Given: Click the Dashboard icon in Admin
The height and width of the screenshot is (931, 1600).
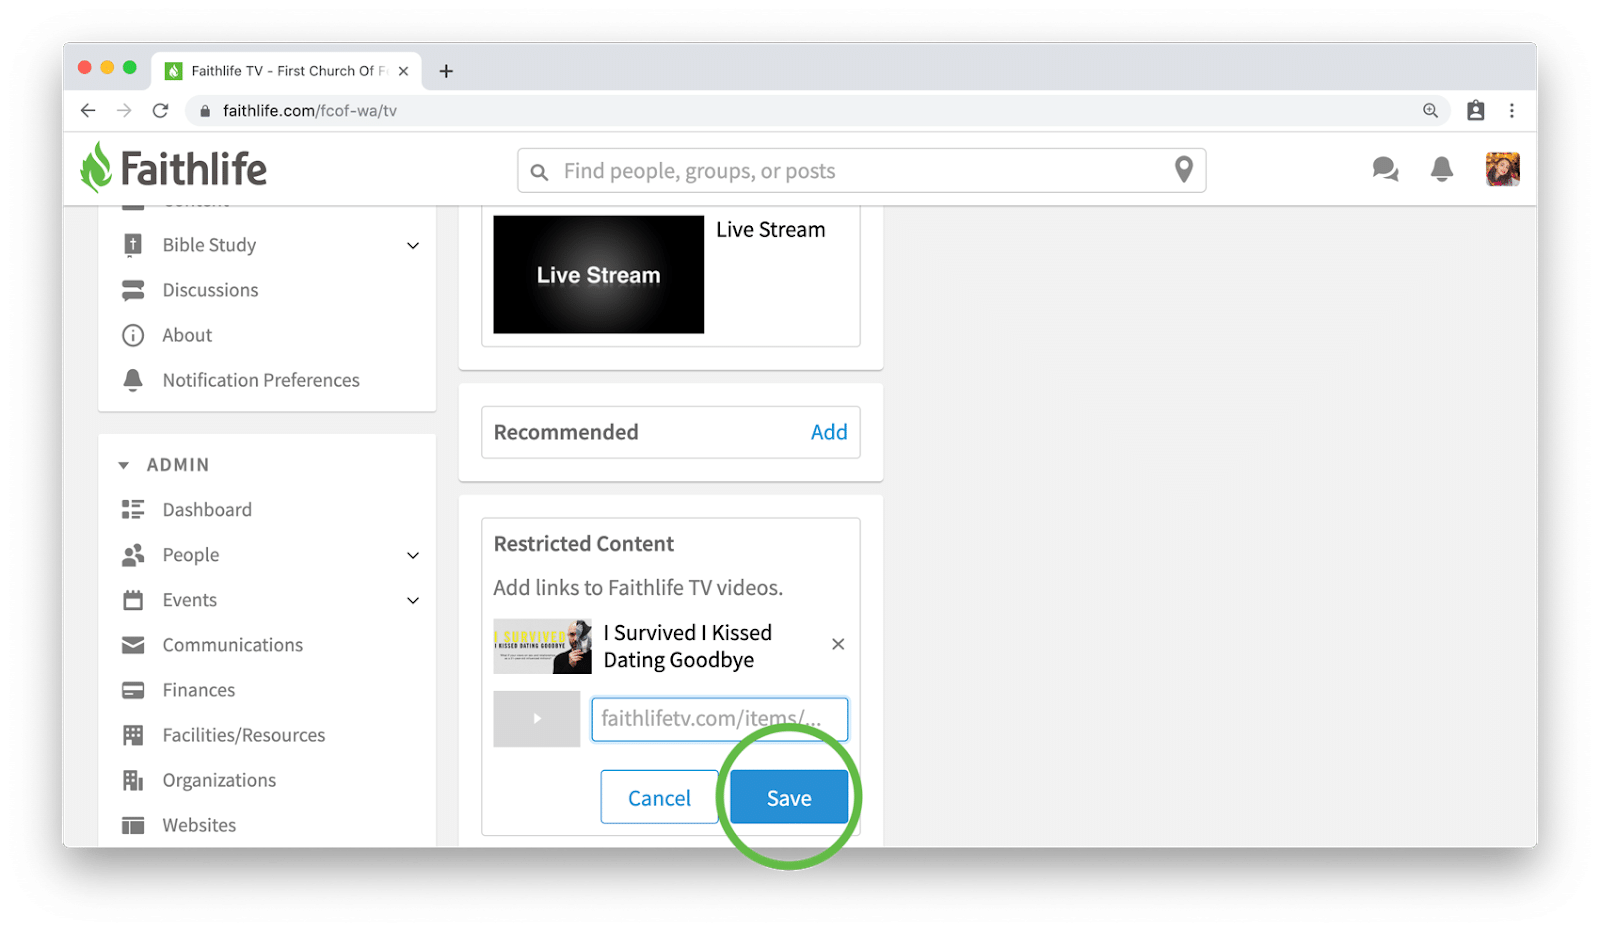Looking at the screenshot, I should (132, 510).
